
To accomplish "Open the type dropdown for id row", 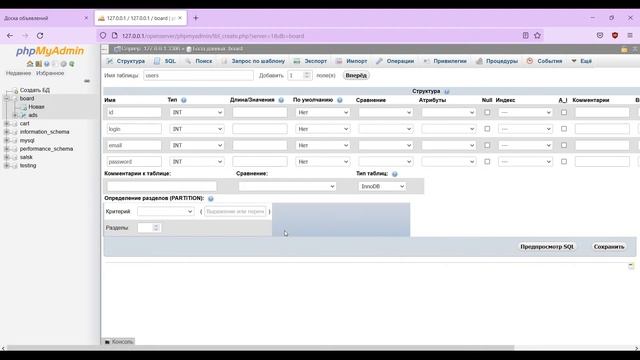I will click(x=197, y=112).
